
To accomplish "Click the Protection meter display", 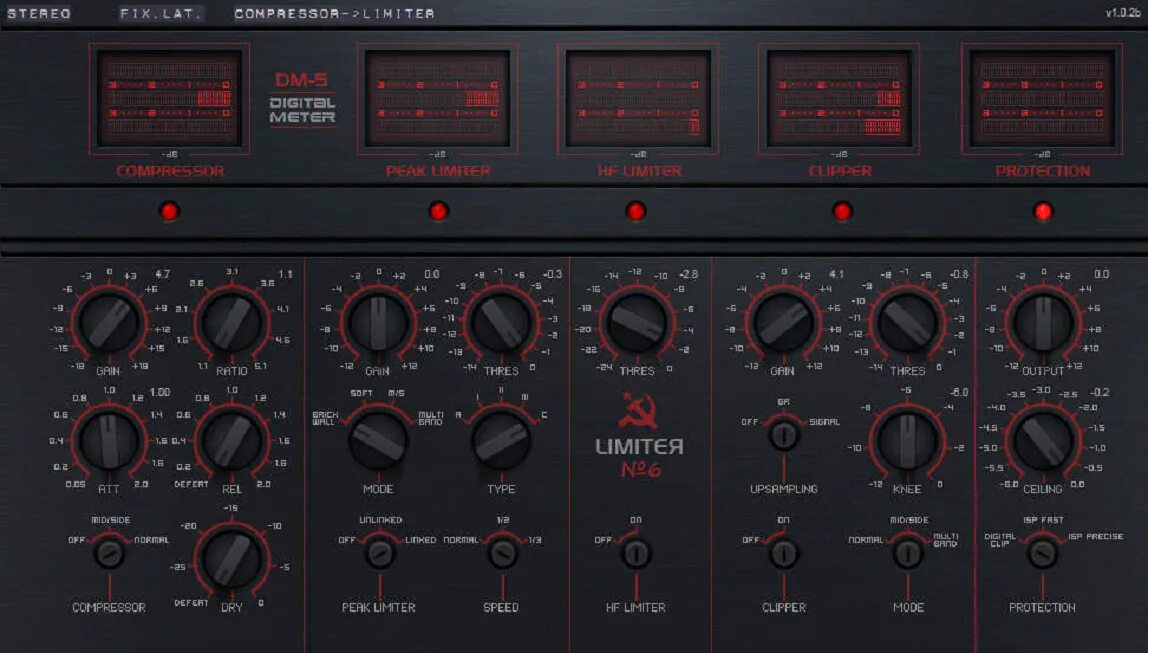I will (x=1042, y=99).
